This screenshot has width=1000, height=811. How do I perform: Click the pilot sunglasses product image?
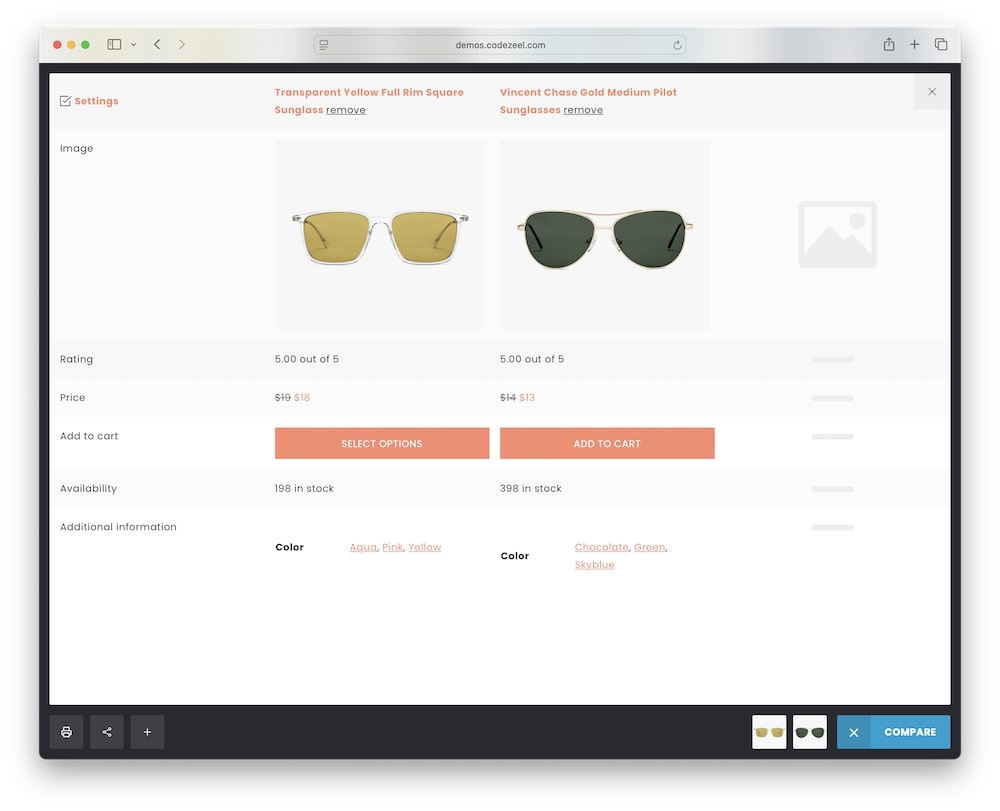coord(605,235)
